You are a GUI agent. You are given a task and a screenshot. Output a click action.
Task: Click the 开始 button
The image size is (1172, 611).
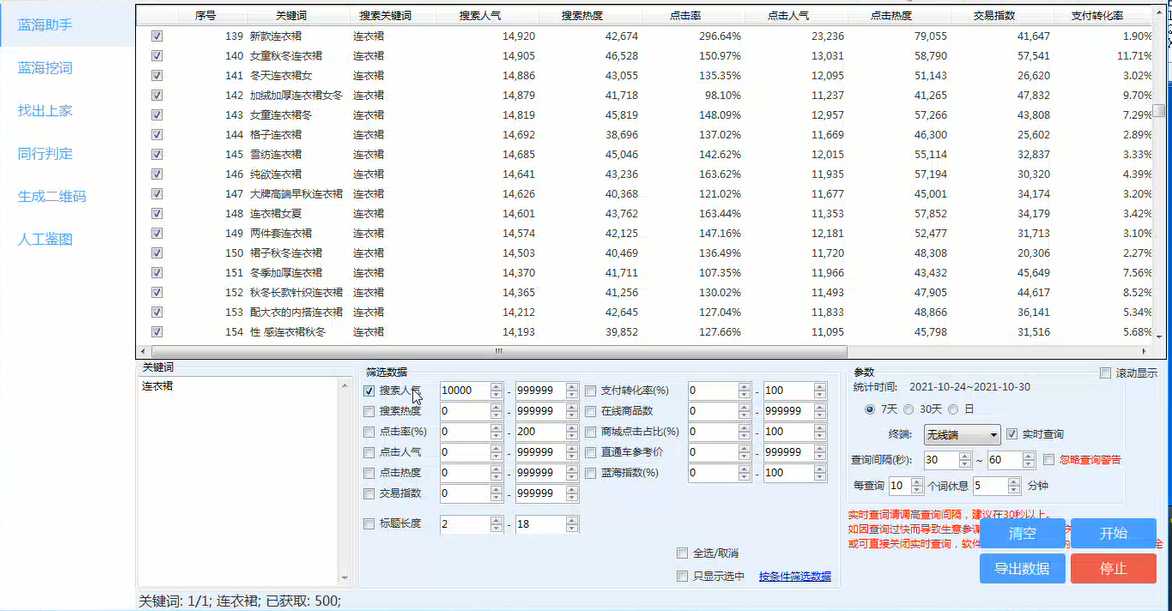point(1112,533)
